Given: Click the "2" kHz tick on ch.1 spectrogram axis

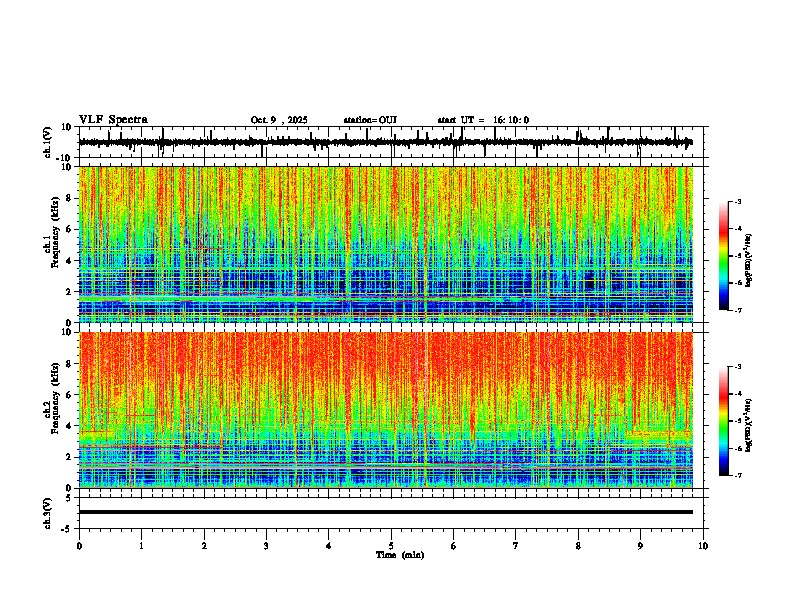Looking at the screenshot, I should coord(69,291).
